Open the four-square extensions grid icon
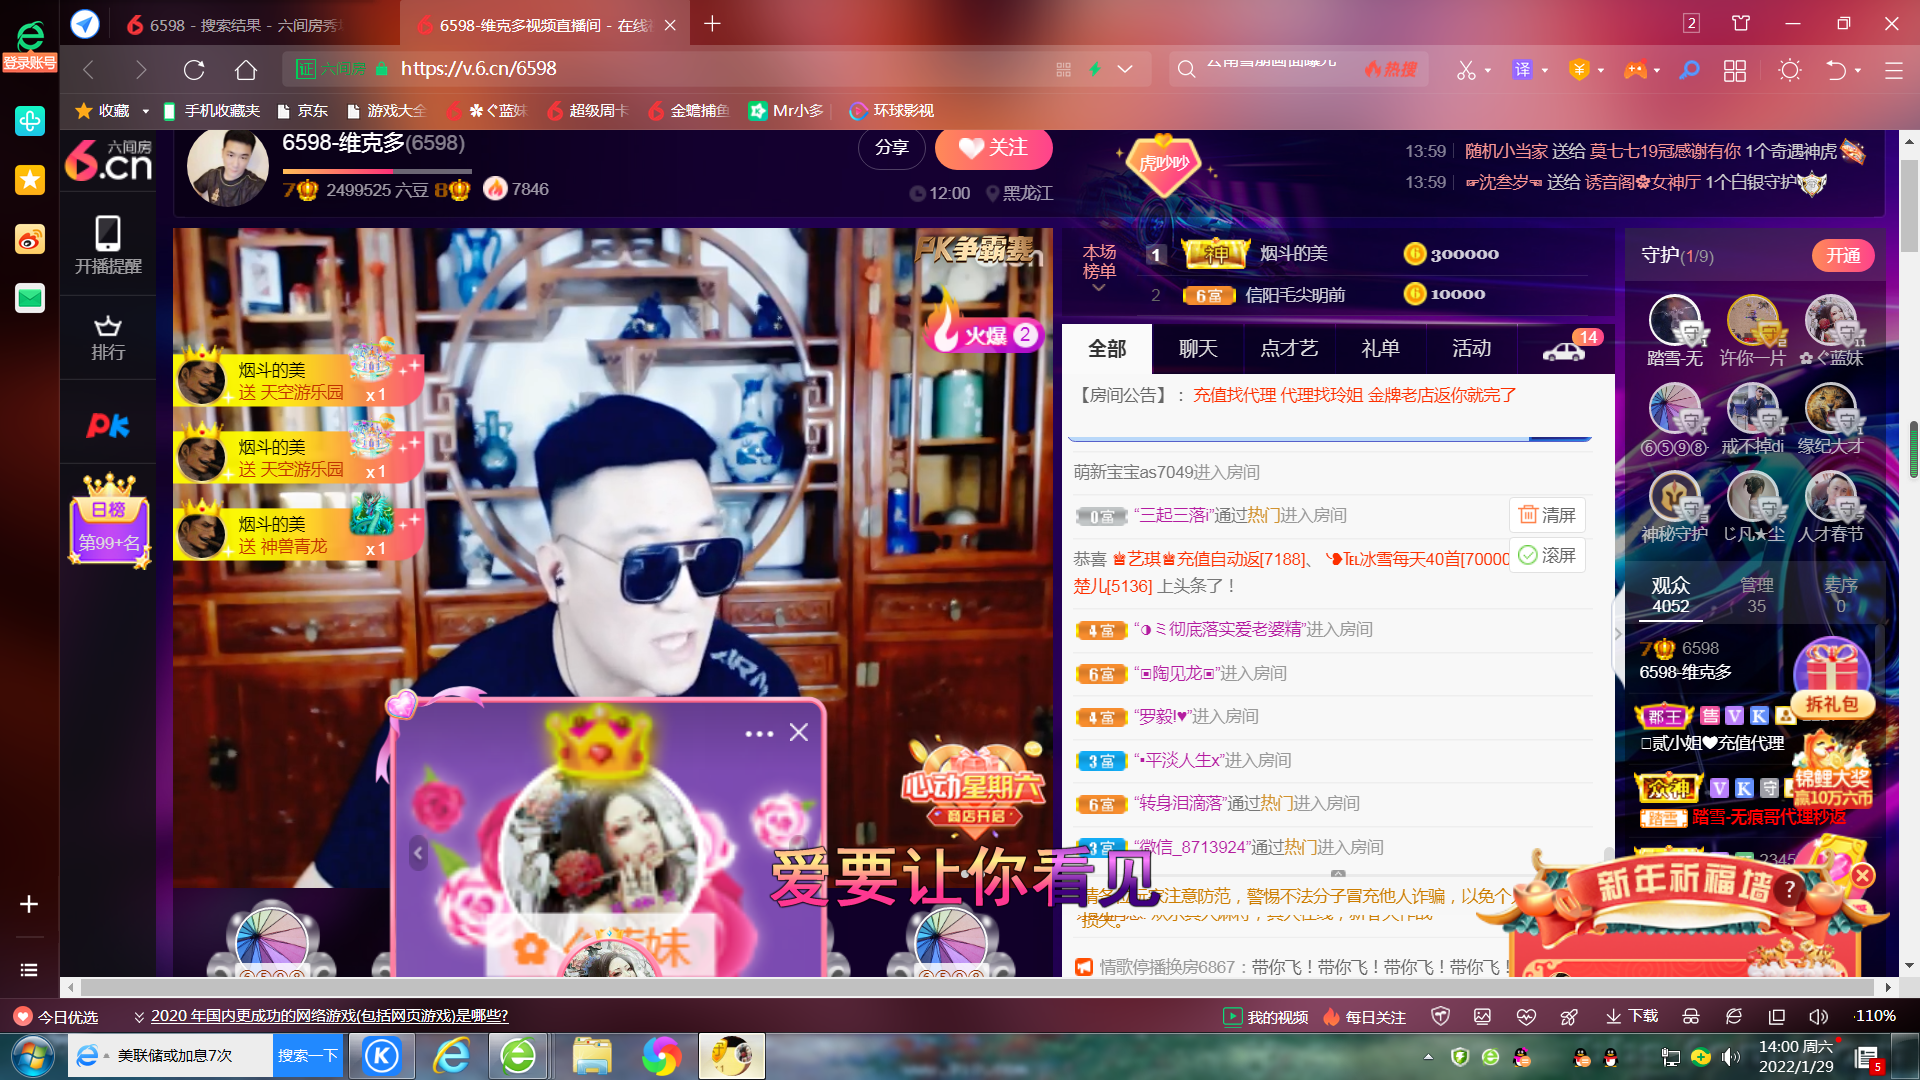 1735,70
